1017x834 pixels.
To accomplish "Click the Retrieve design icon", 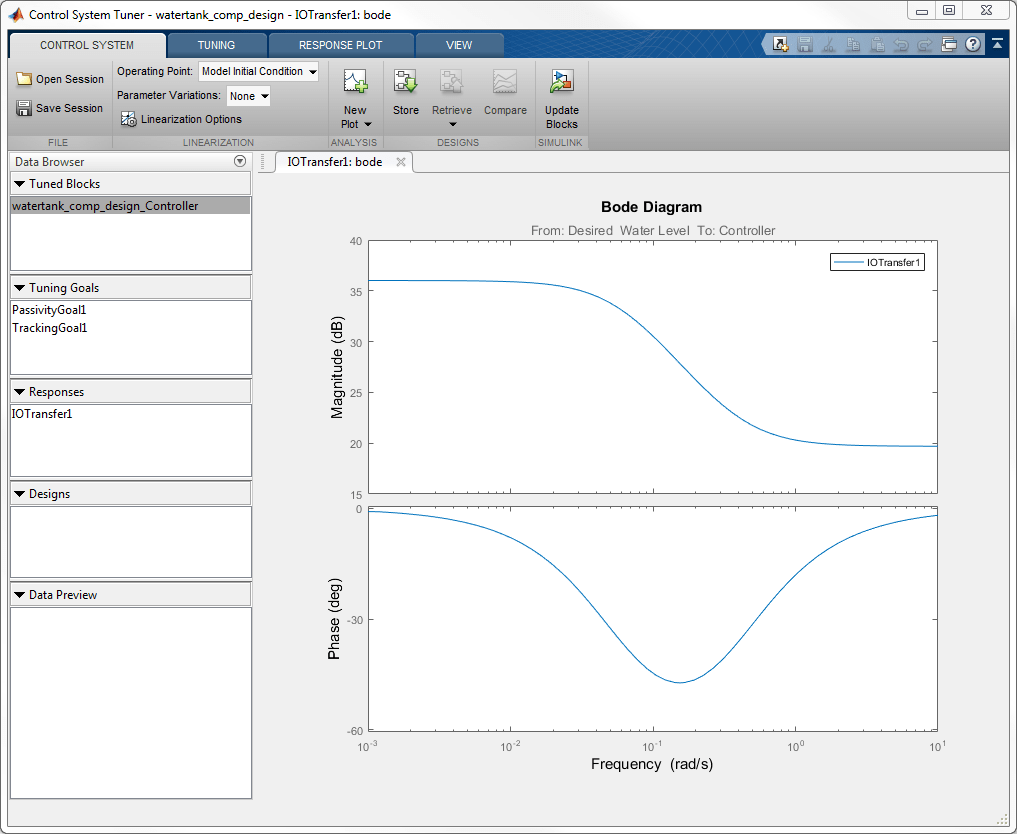I will point(451,84).
